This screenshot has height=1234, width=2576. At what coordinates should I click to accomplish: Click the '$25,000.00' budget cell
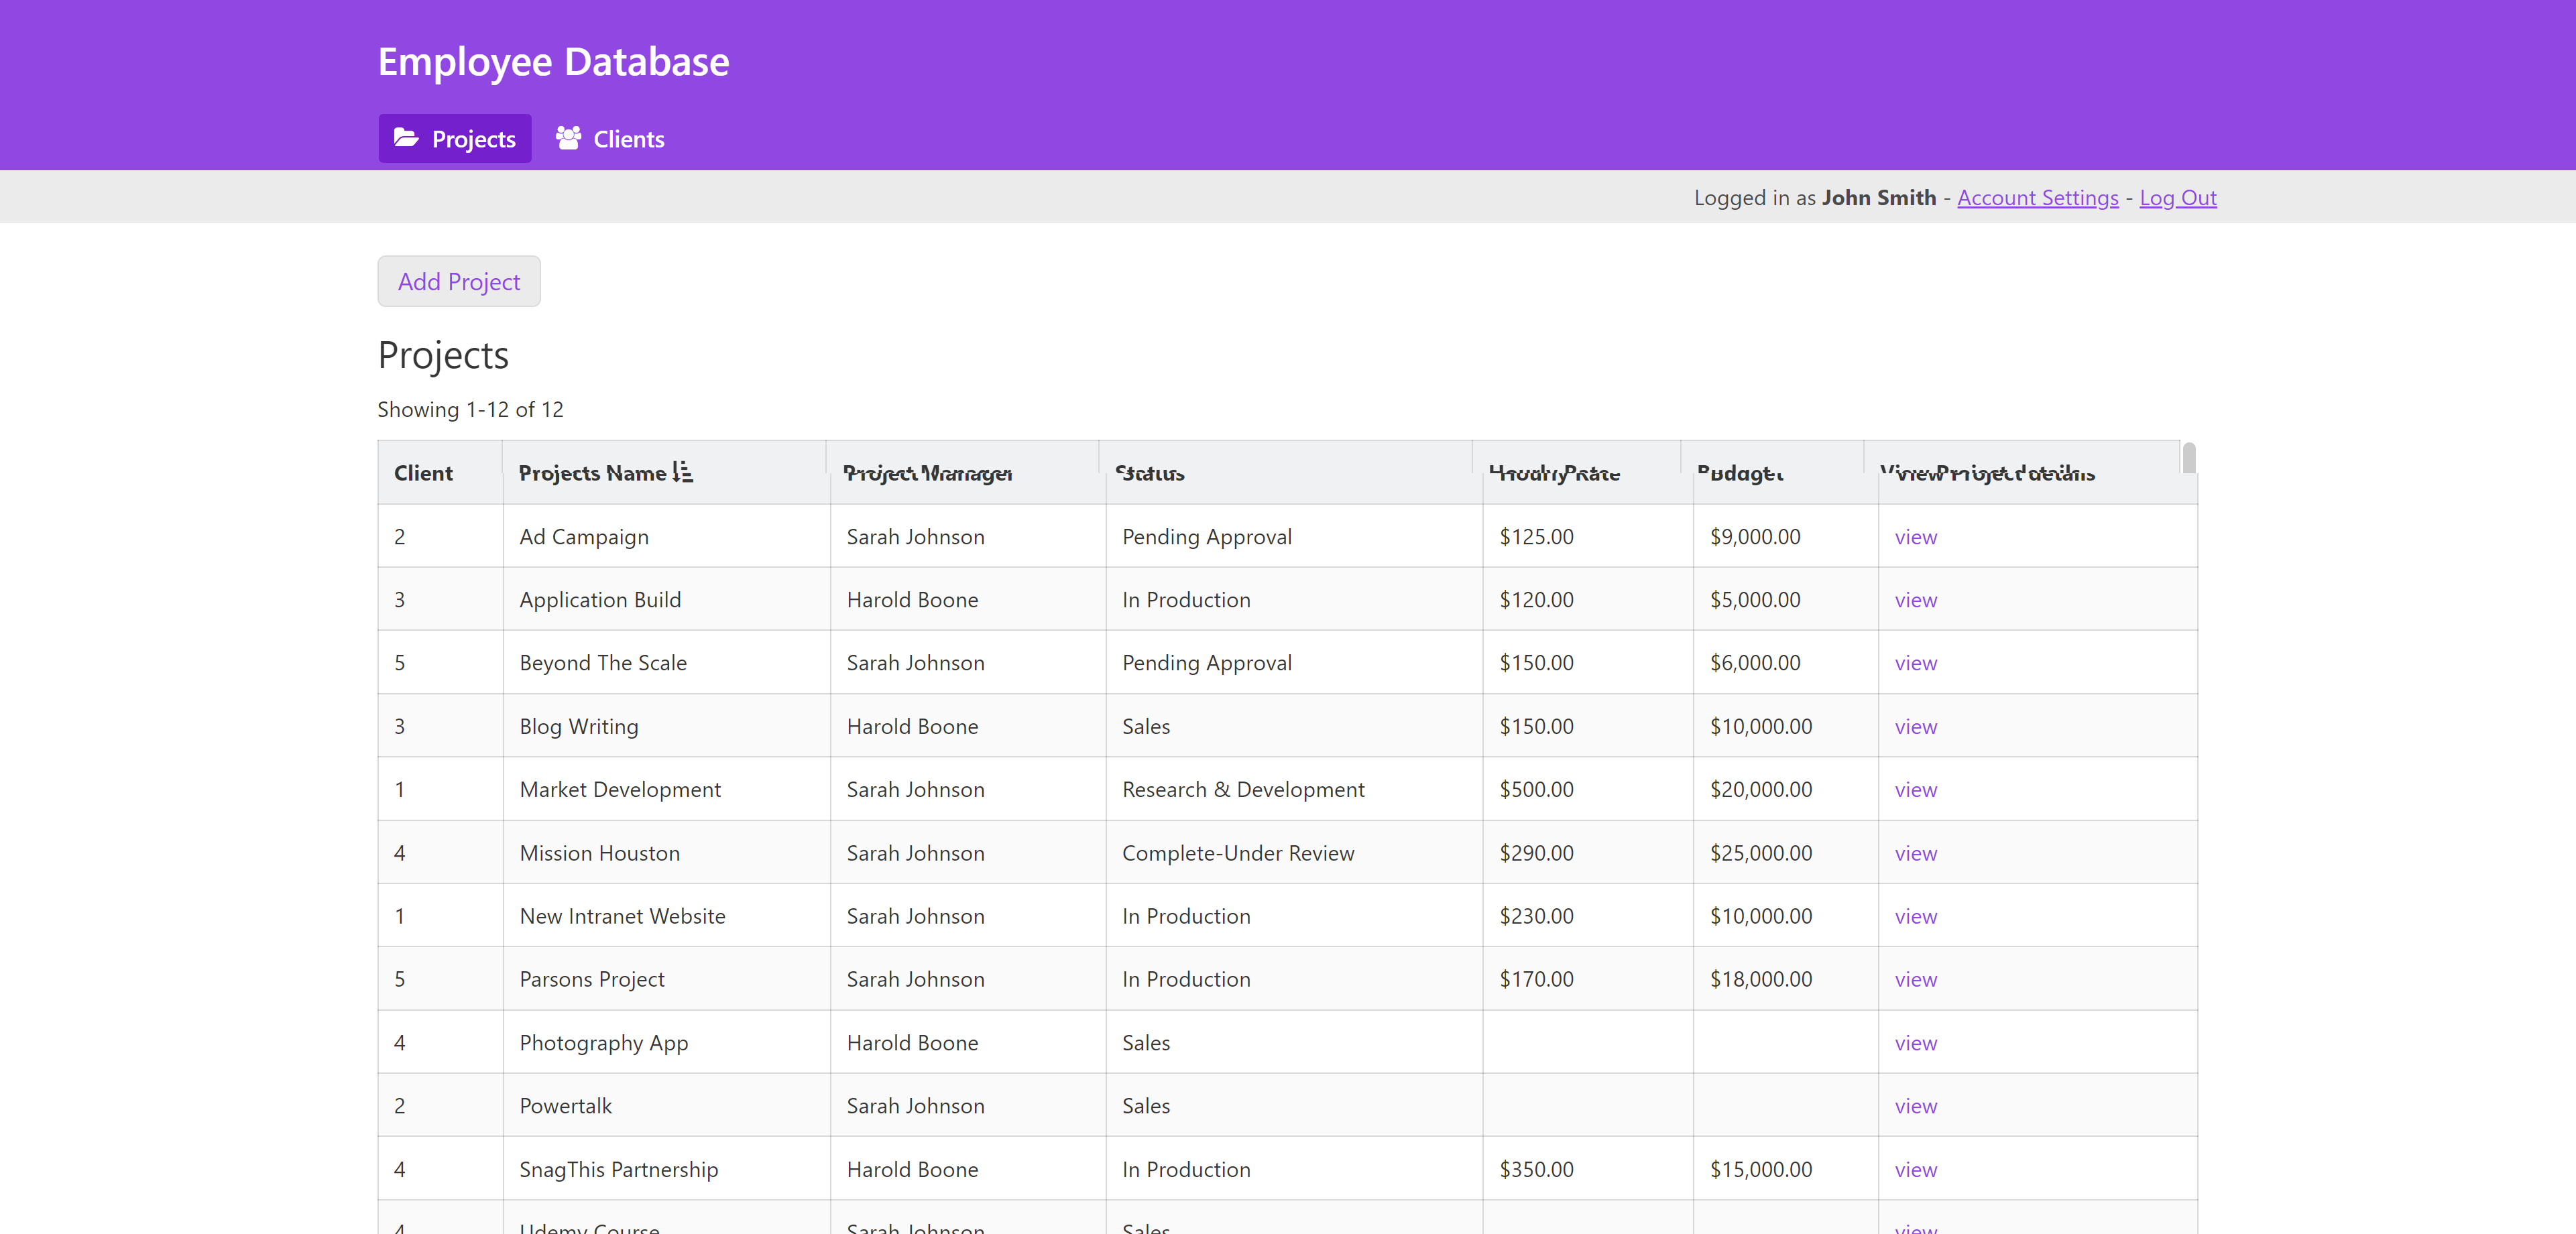click(1786, 853)
